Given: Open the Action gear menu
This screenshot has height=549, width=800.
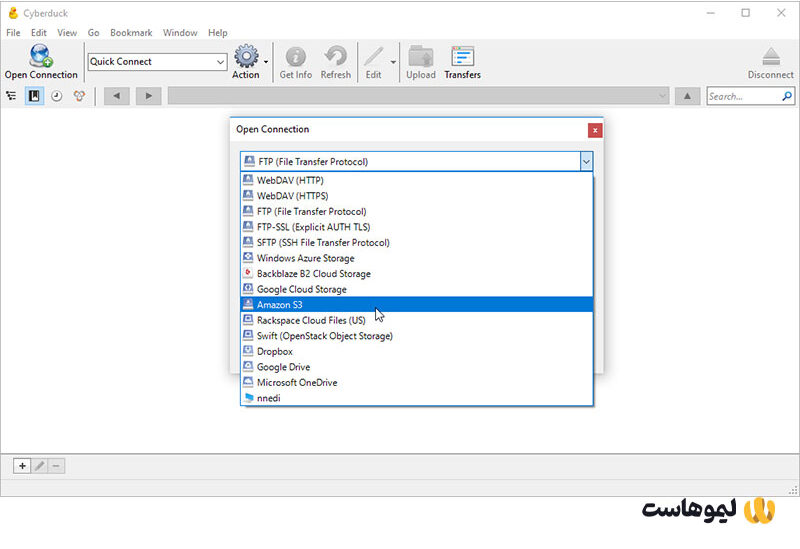Looking at the screenshot, I should coord(246,56).
